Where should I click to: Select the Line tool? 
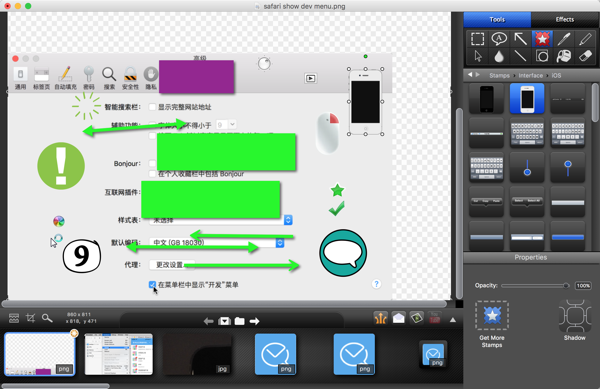520,56
